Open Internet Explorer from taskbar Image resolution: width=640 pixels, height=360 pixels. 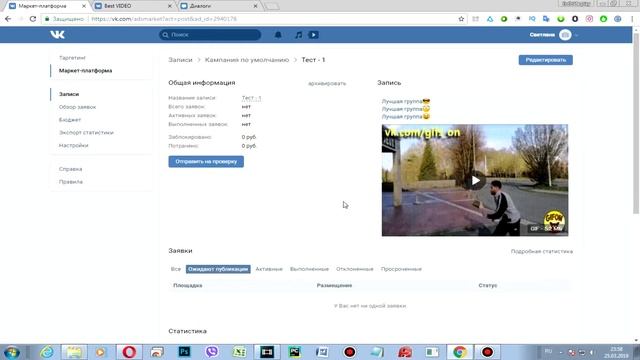click(x=47, y=352)
